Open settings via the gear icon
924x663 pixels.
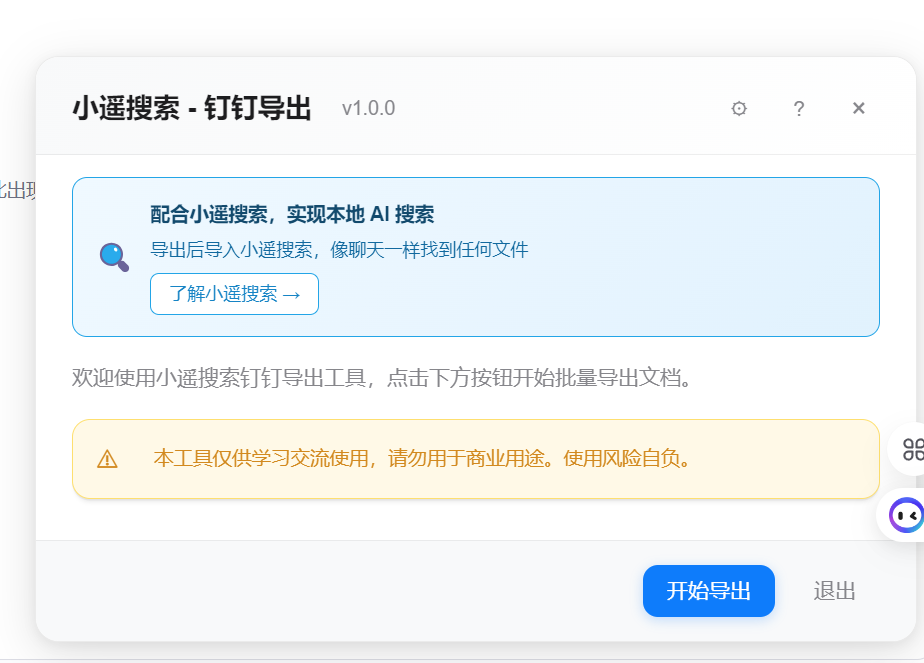pos(739,109)
